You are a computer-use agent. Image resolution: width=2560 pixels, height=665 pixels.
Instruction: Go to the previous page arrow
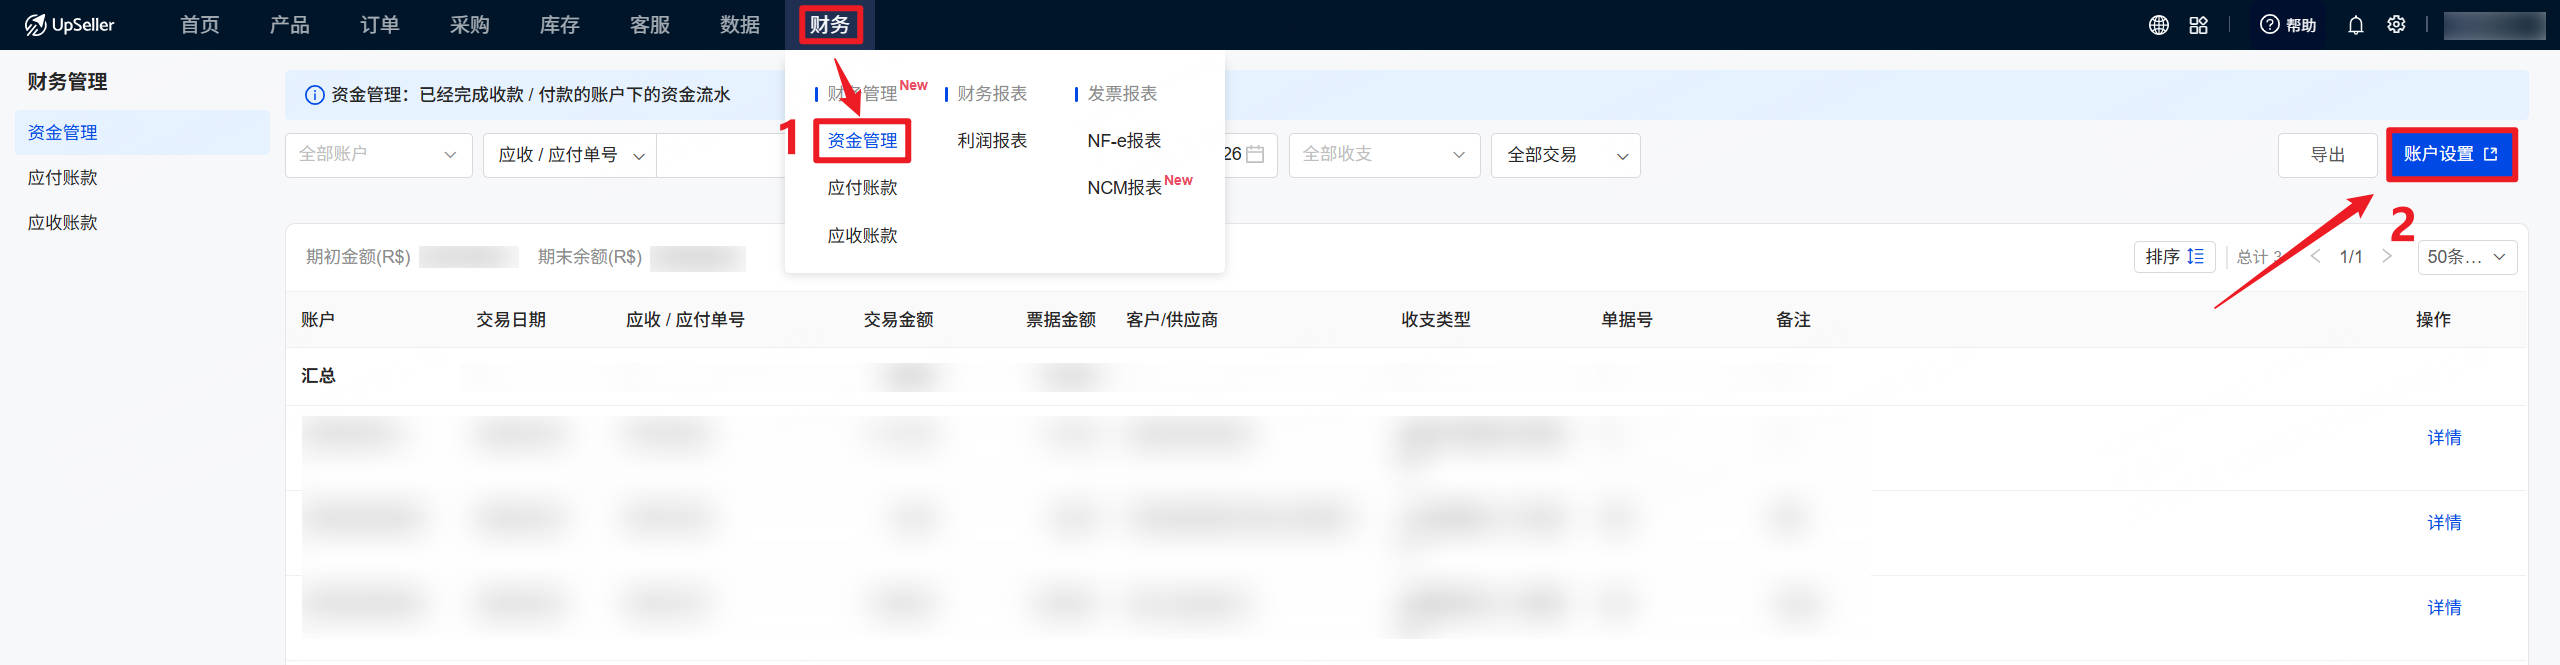[2315, 257]
